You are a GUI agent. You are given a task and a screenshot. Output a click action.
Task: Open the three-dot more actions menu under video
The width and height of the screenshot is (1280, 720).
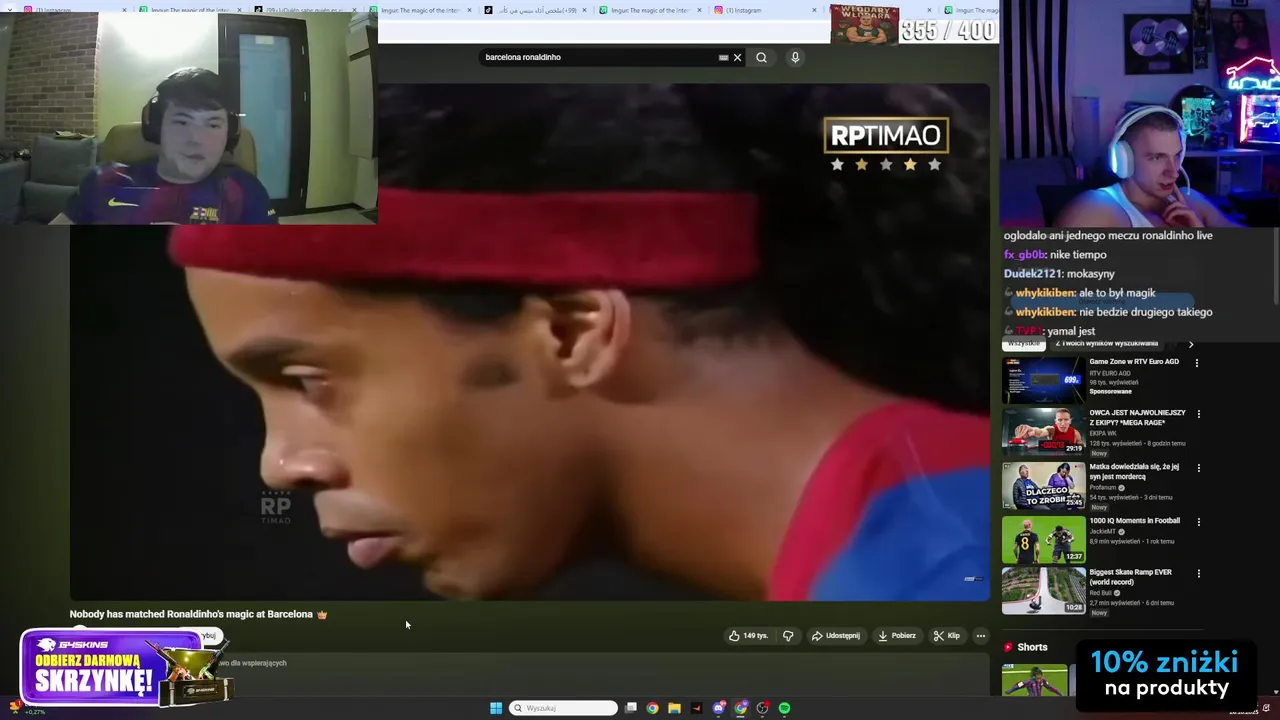click(981, 636)
